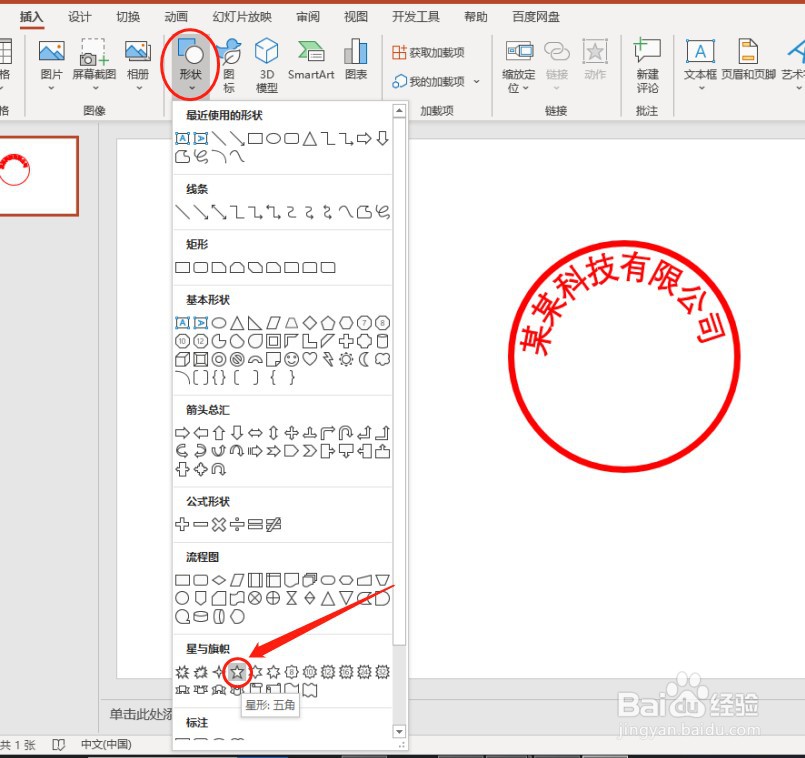805x758 pixels.
Task: Select the striped right arrow shape
Action: pyautogui.click(x=255, y=451)
